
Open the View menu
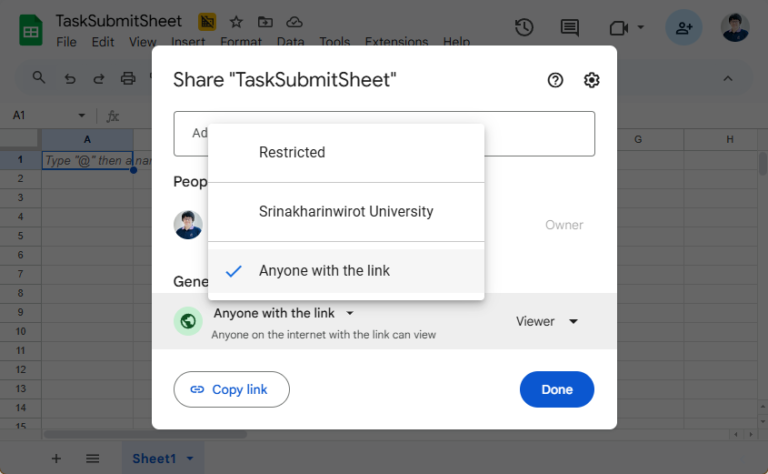coord(143,42)
